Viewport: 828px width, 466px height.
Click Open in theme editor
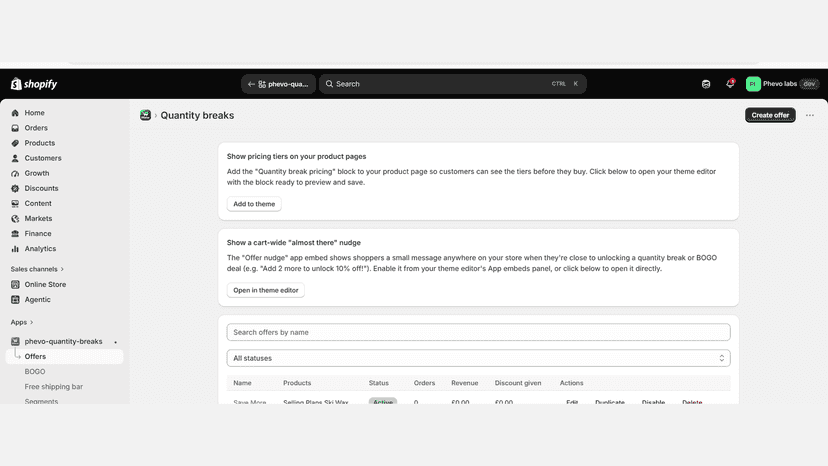[266, 290]
